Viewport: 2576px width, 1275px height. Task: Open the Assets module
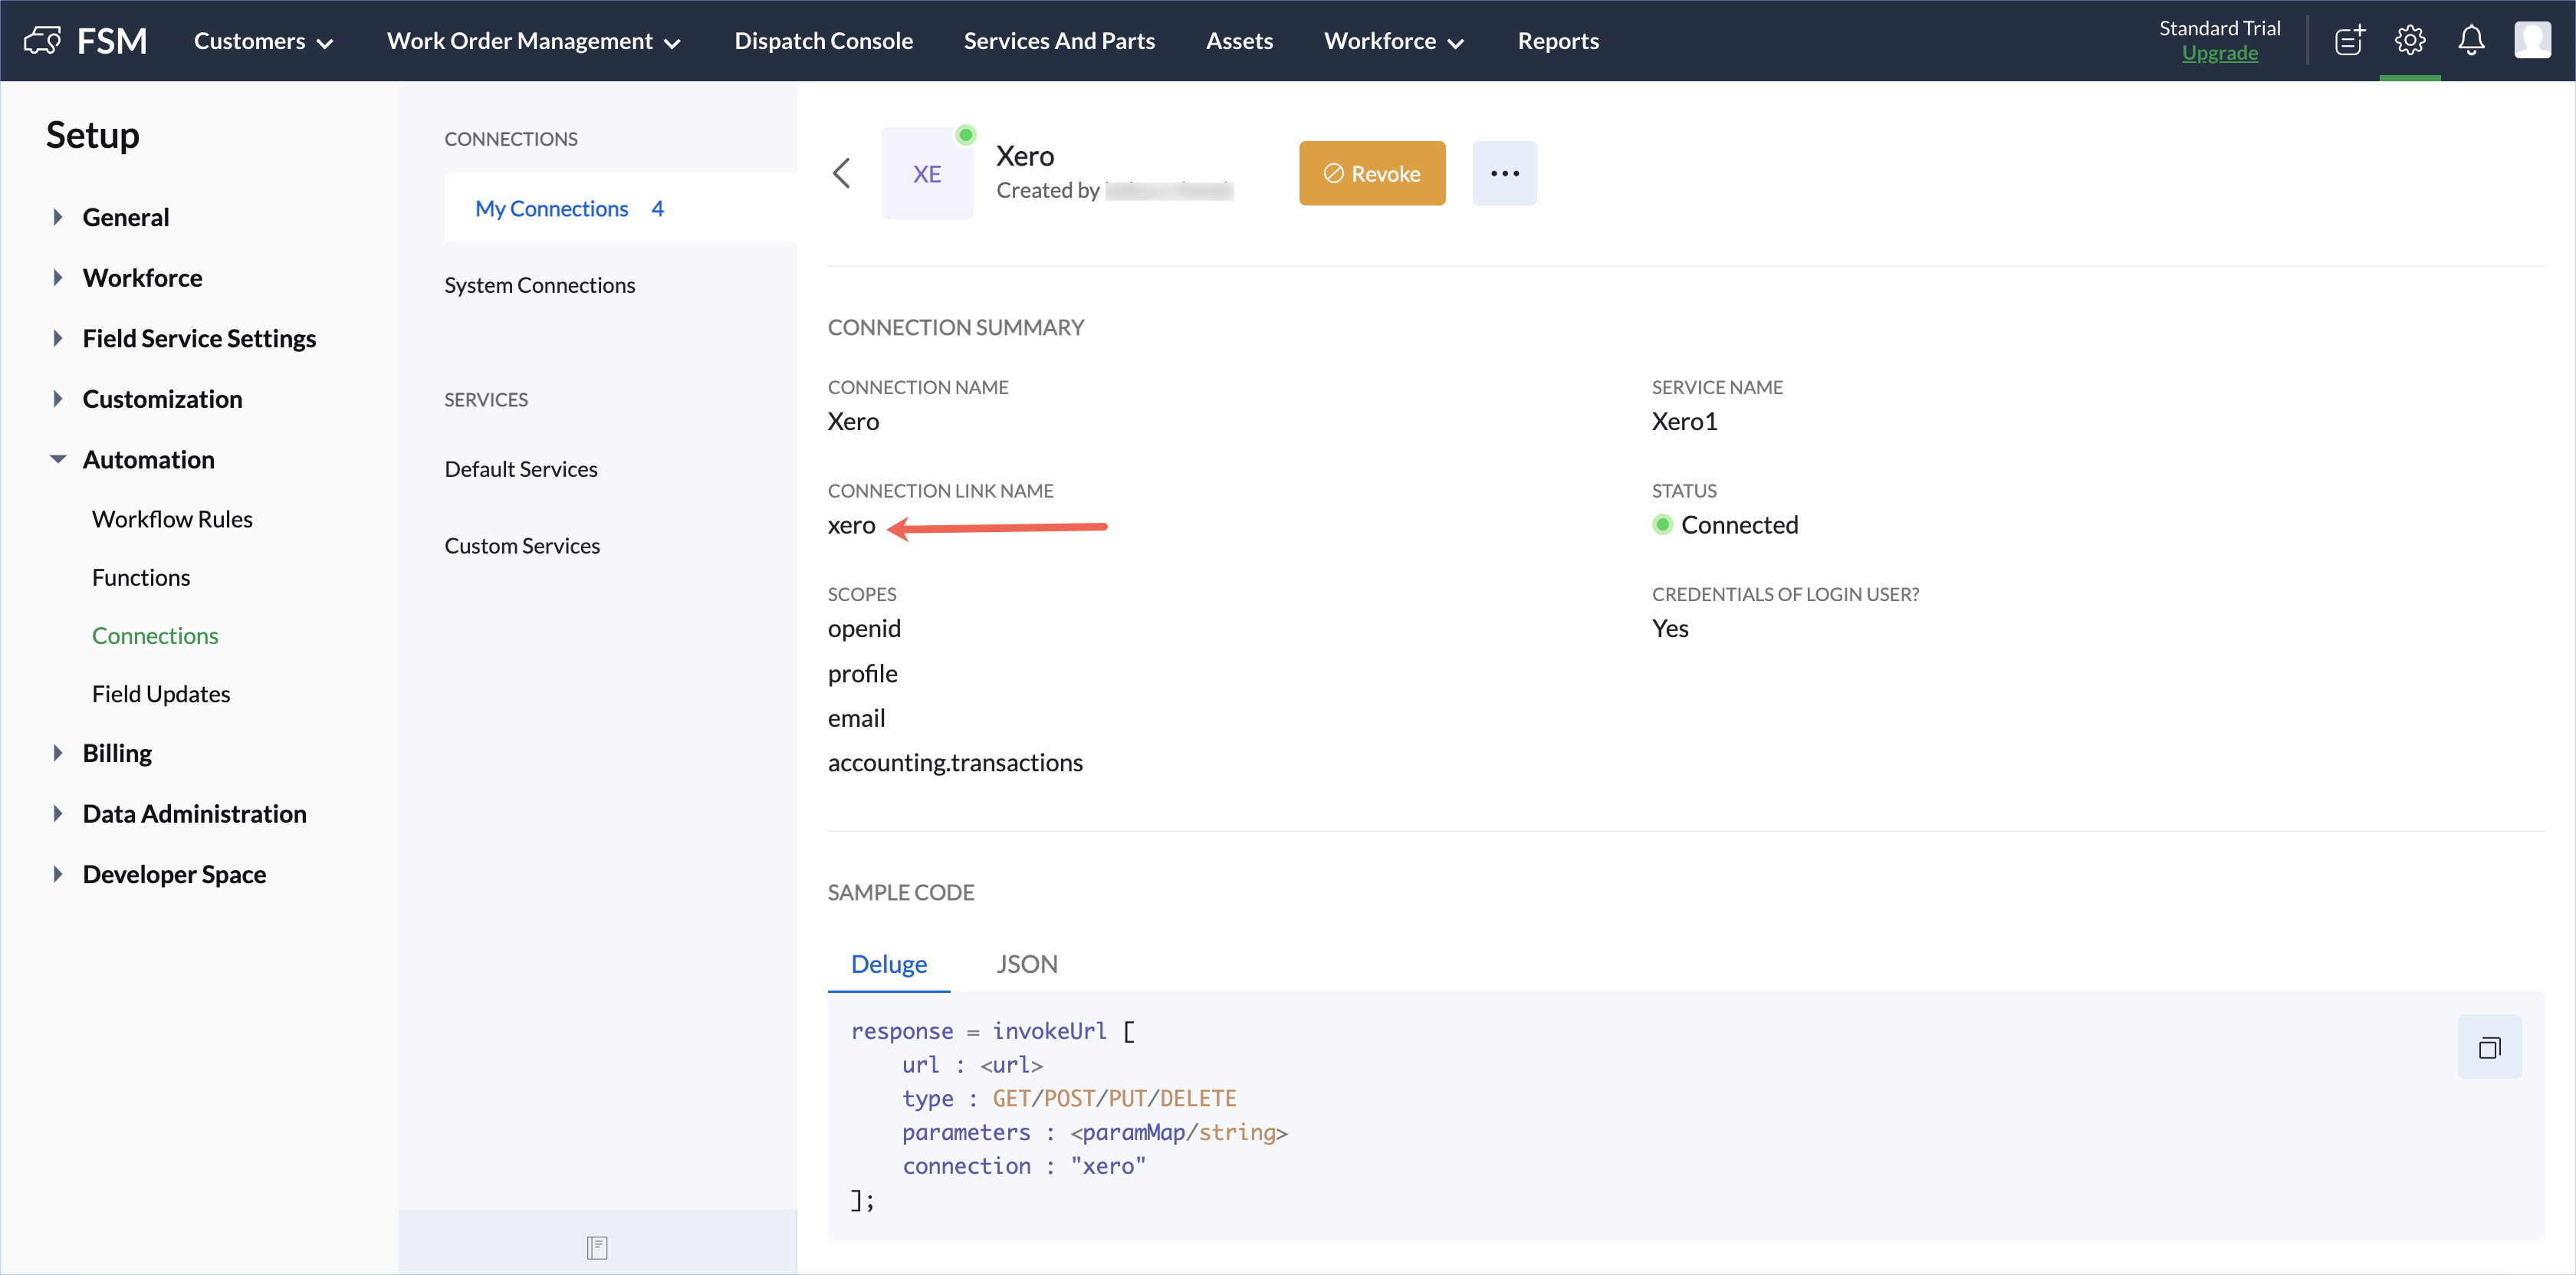tap(1239, 41)
